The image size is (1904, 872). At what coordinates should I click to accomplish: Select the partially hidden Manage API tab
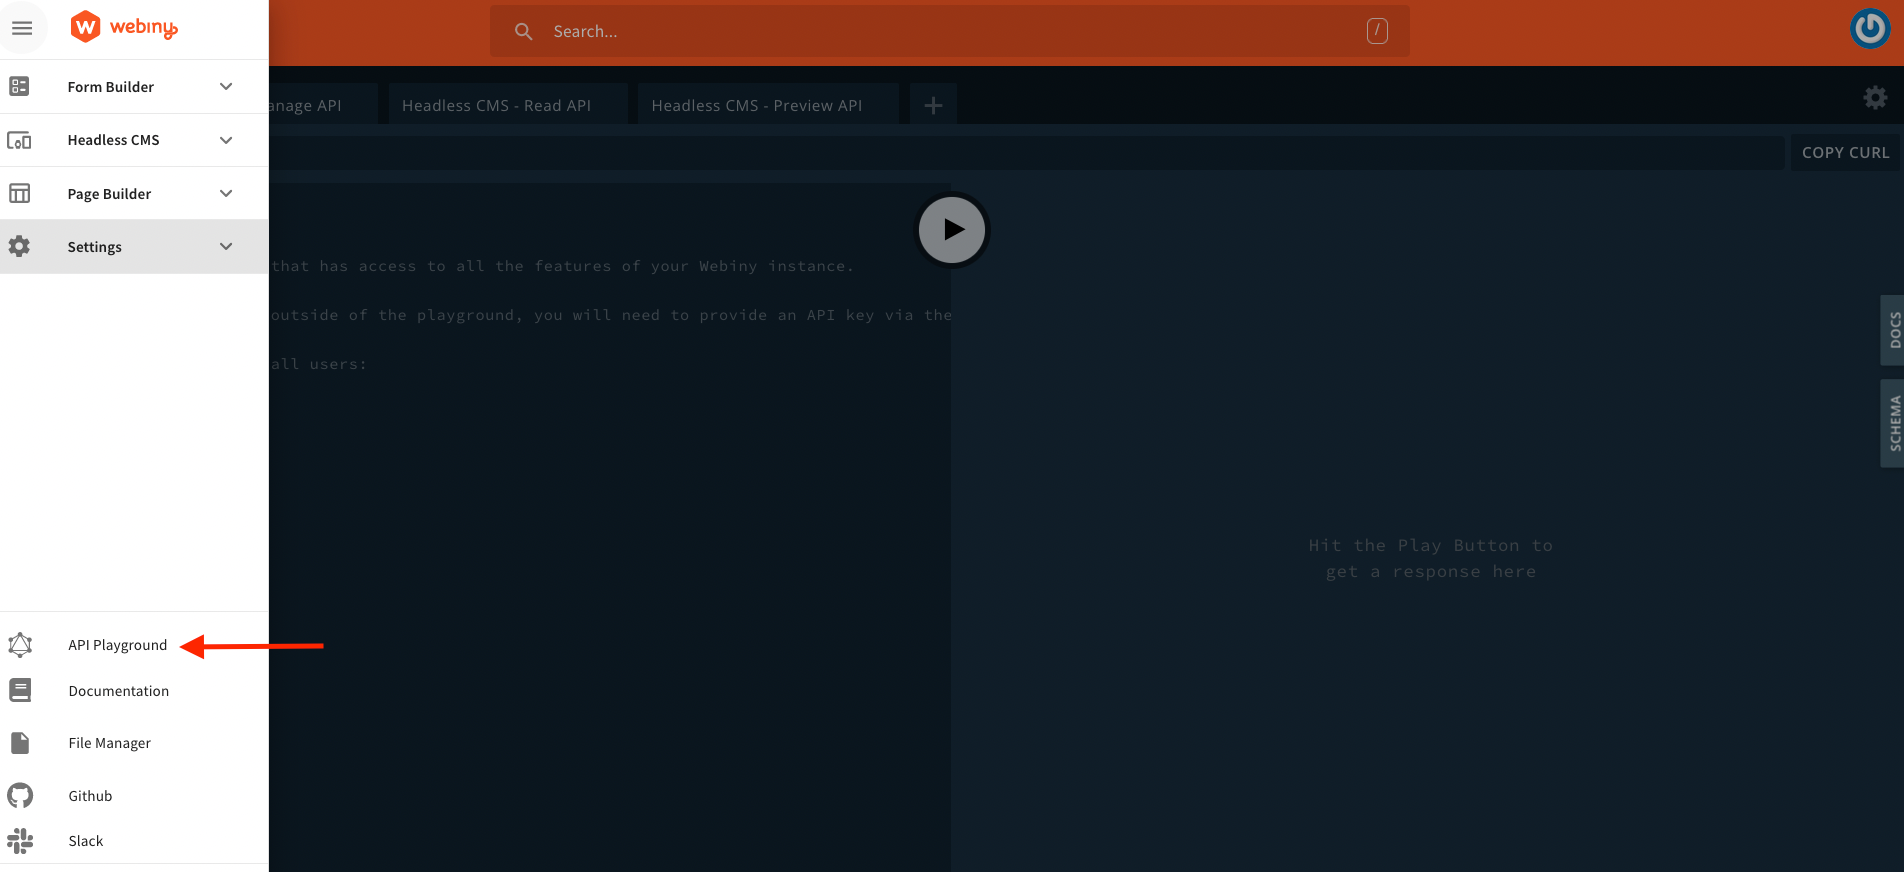[322, 105]
